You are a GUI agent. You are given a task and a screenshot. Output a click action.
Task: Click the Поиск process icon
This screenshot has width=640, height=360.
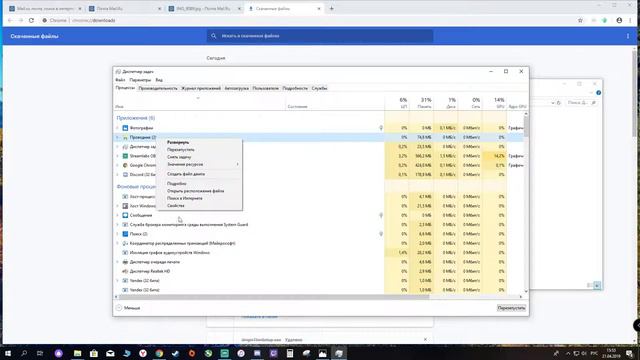(x=125, y=234)
